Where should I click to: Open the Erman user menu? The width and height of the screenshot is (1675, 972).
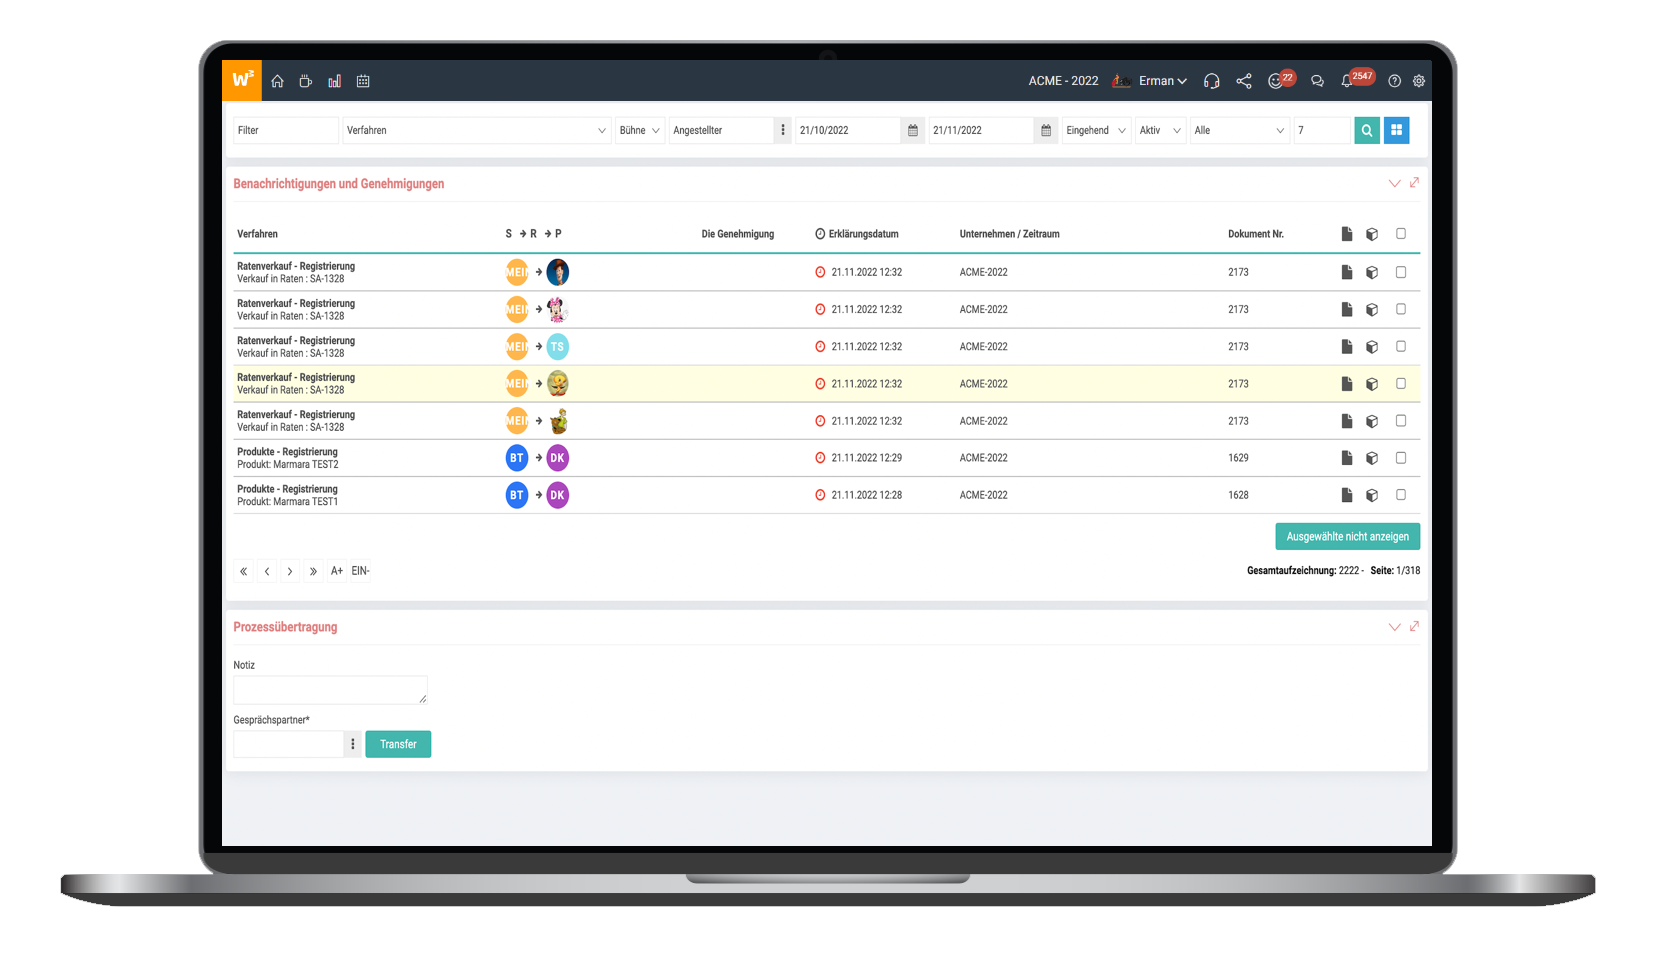tap(1162, 81)
